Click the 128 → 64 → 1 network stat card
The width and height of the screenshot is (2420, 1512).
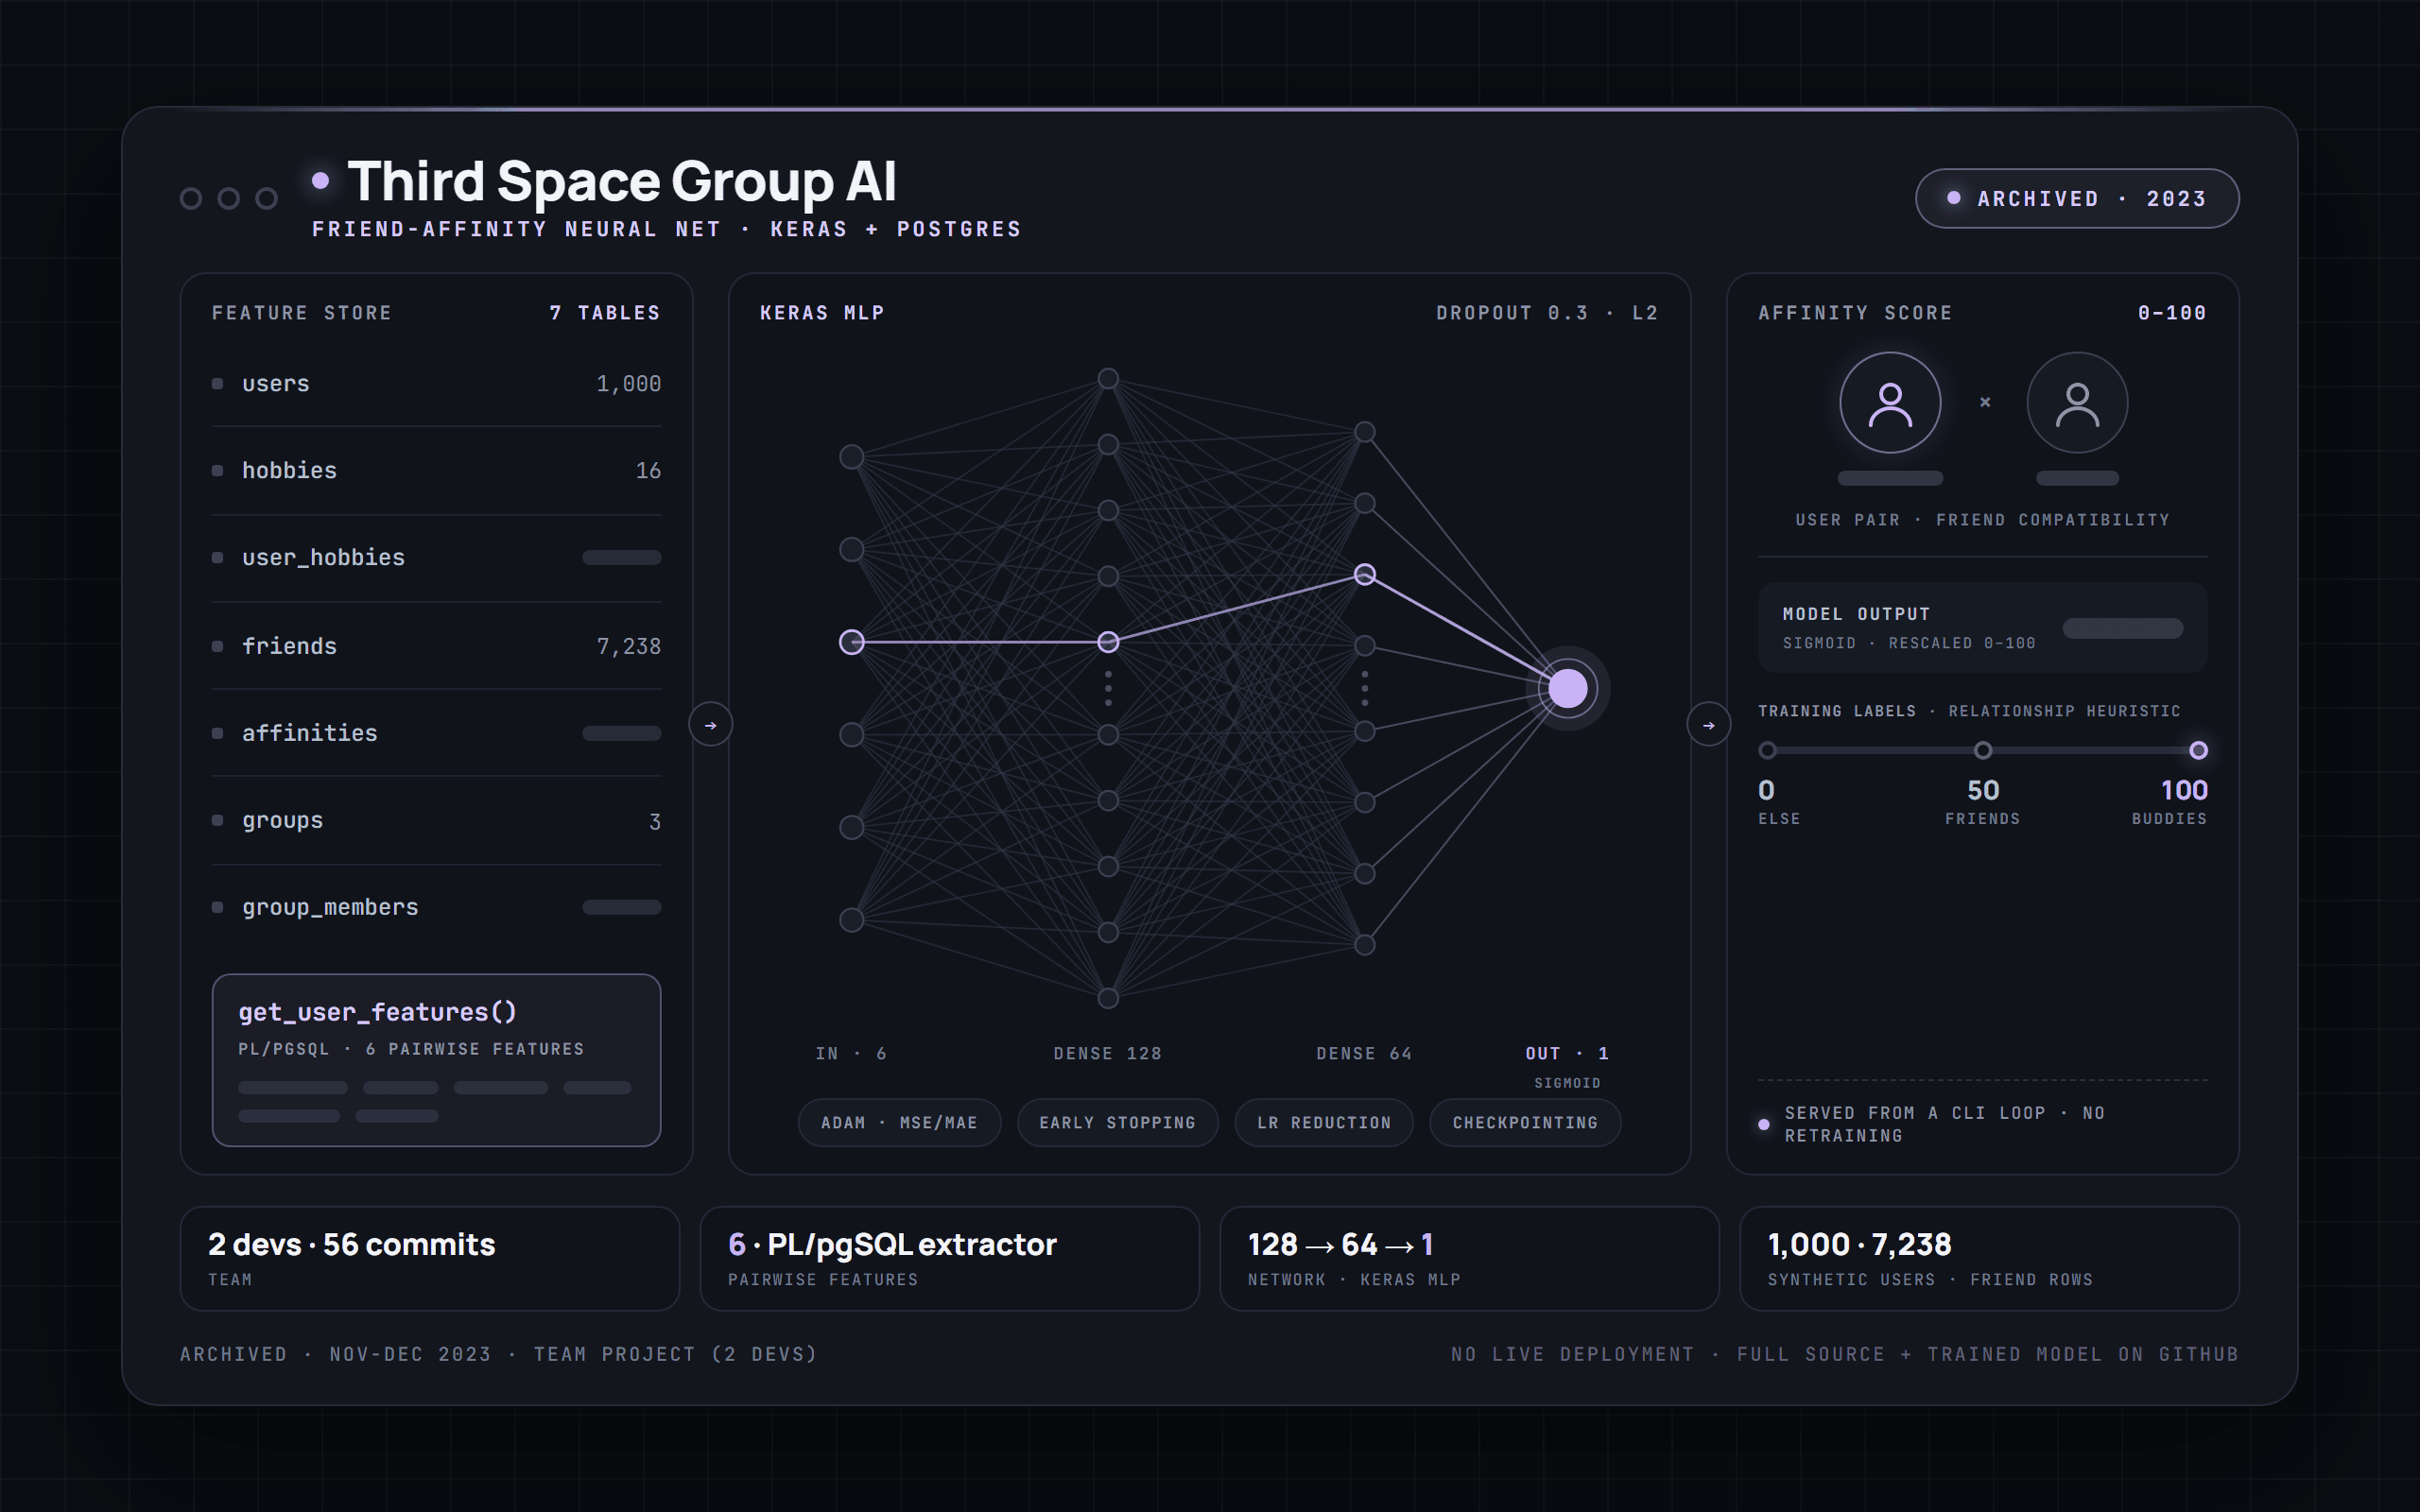[x=1469, y=1259]
